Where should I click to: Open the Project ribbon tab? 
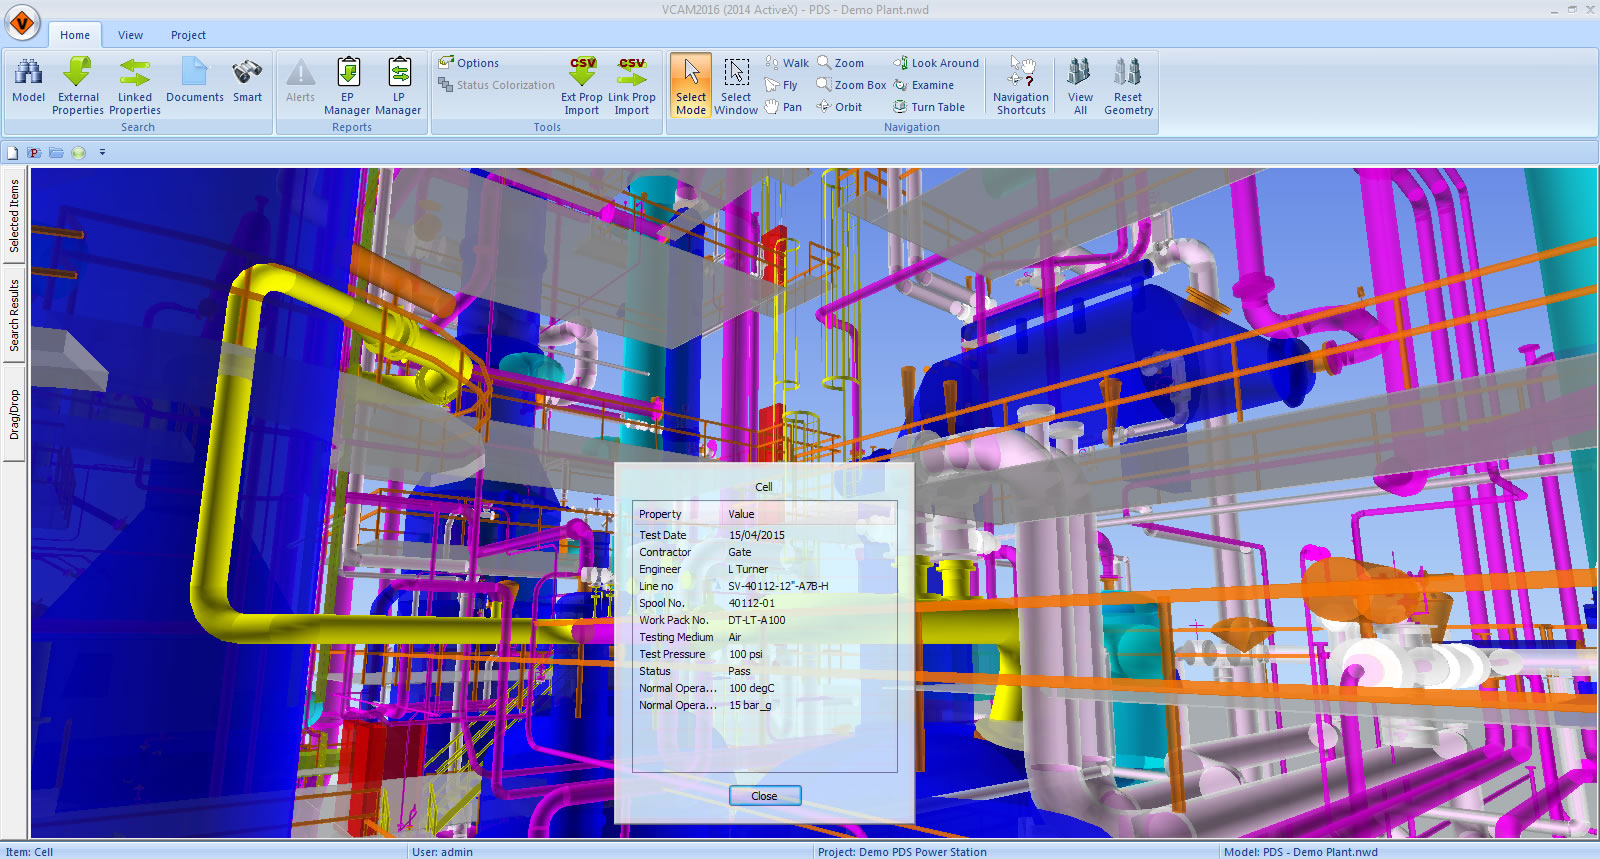point(188,35)
